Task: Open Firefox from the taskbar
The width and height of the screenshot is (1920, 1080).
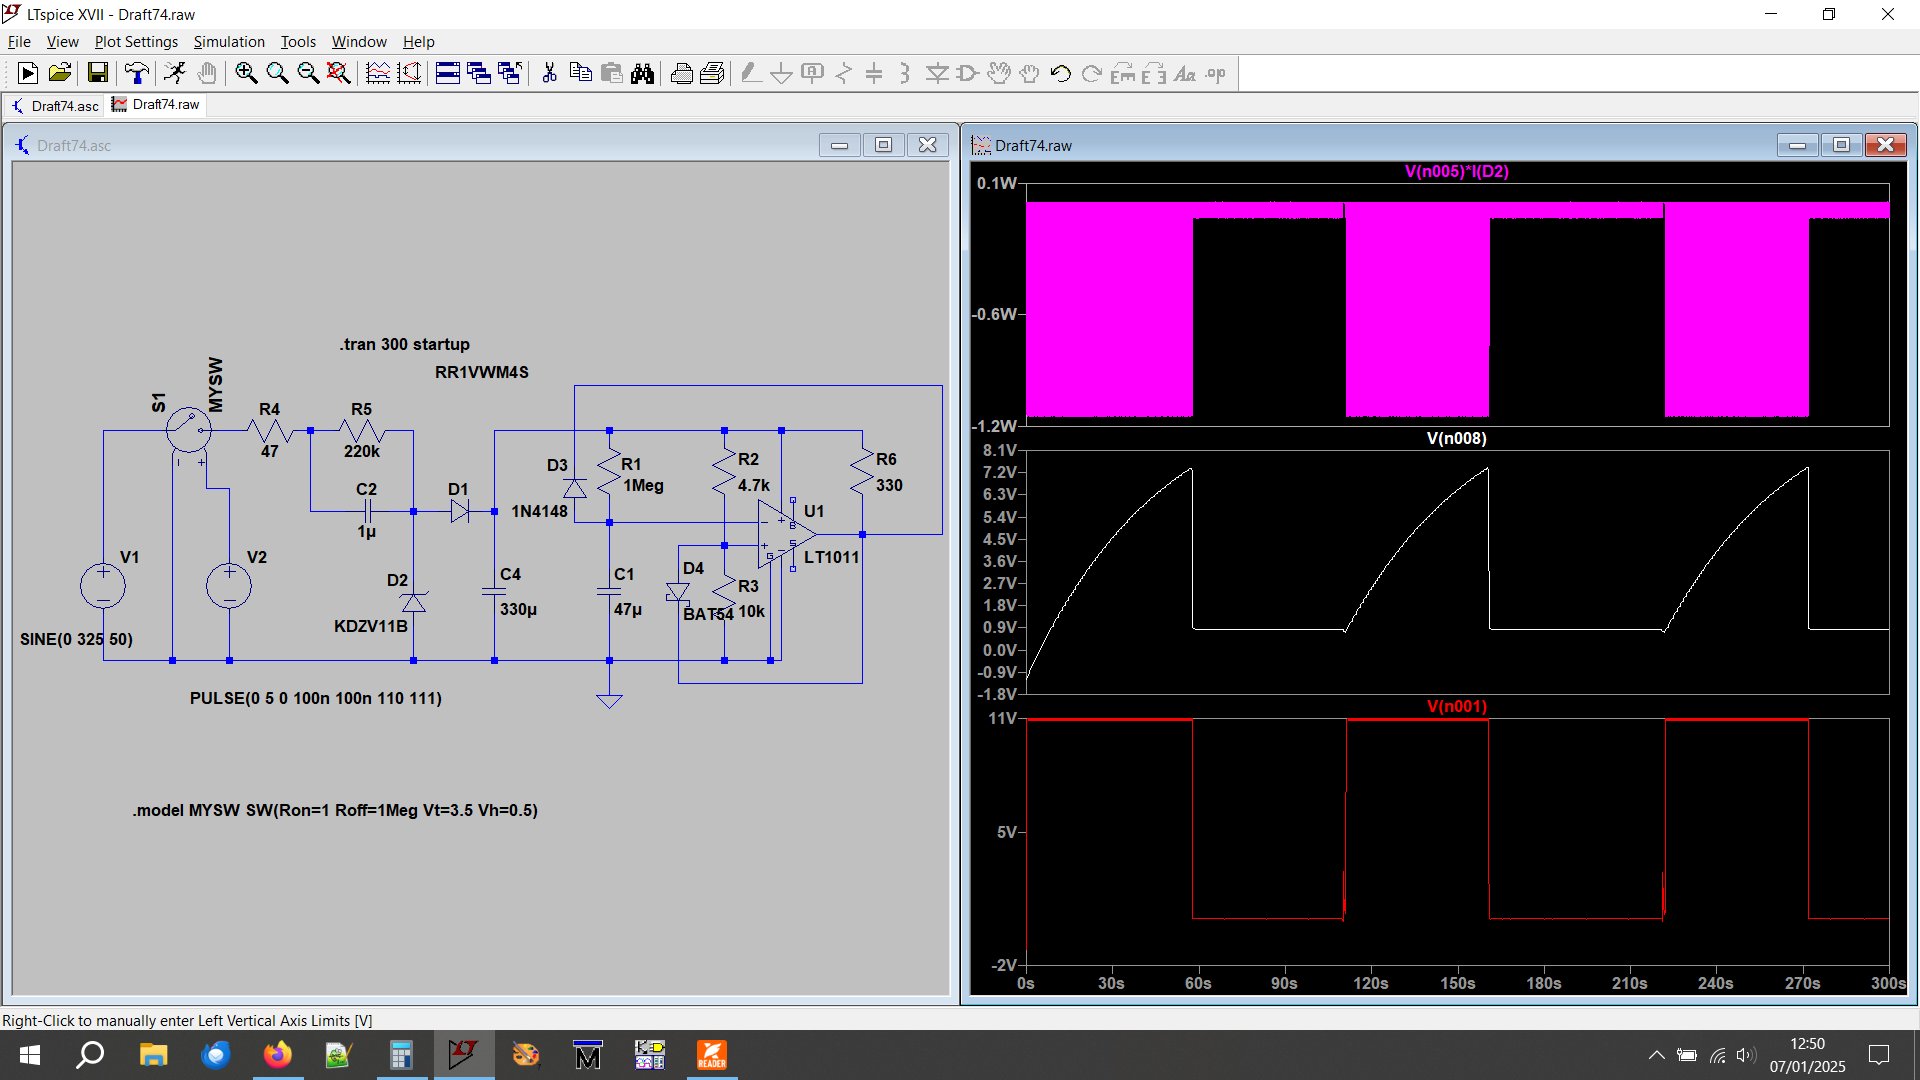Action: (x=277, y=1055)
